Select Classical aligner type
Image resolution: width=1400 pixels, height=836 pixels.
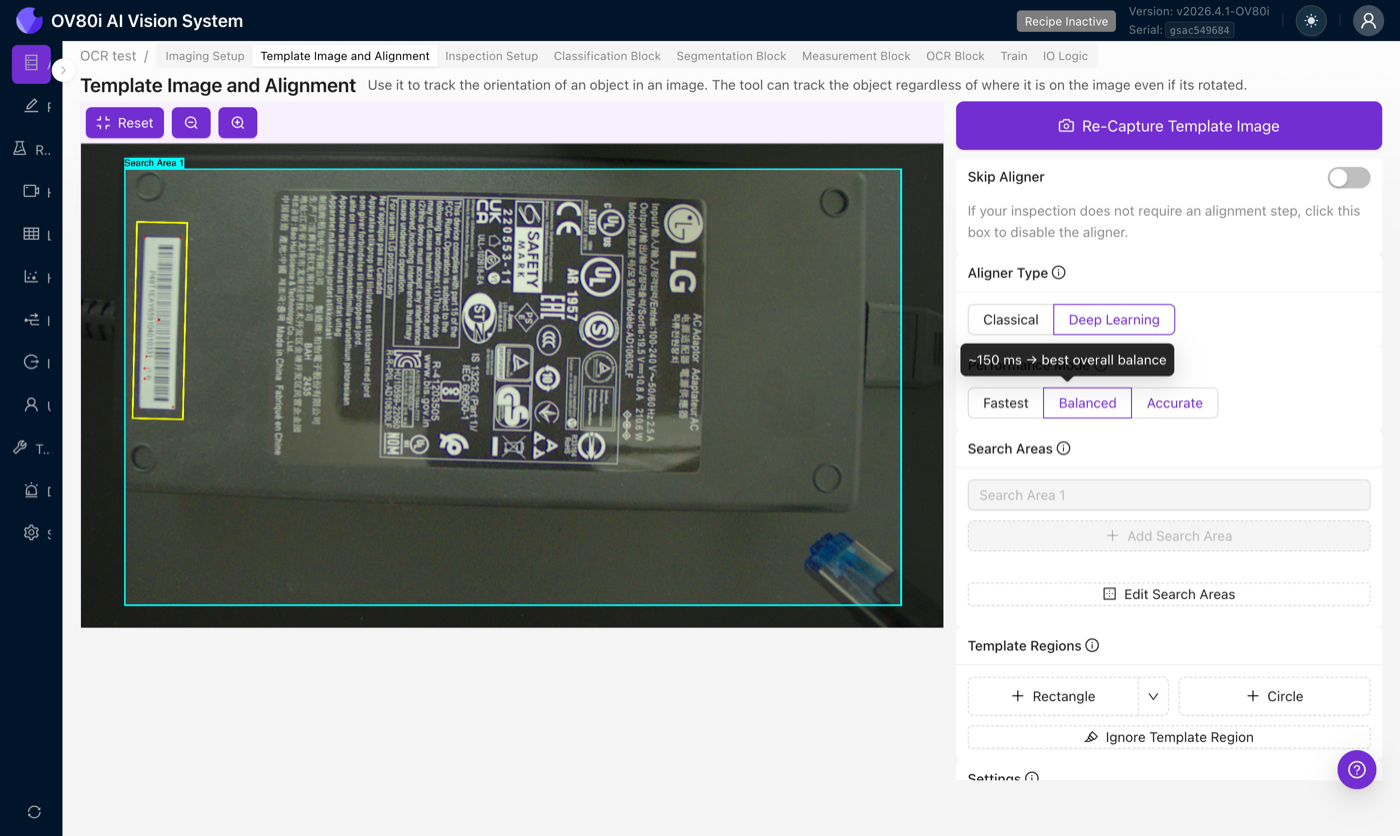click(1010, 320)
